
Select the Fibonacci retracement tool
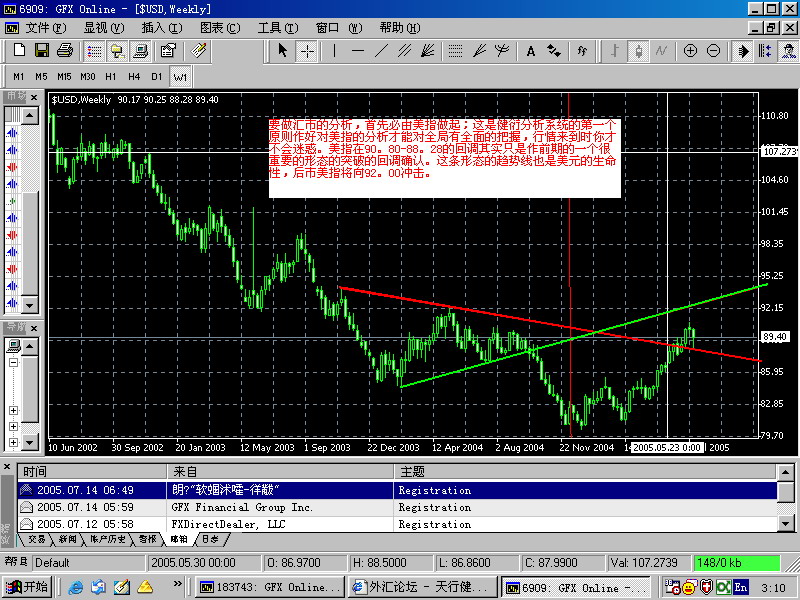pos(455,51)
